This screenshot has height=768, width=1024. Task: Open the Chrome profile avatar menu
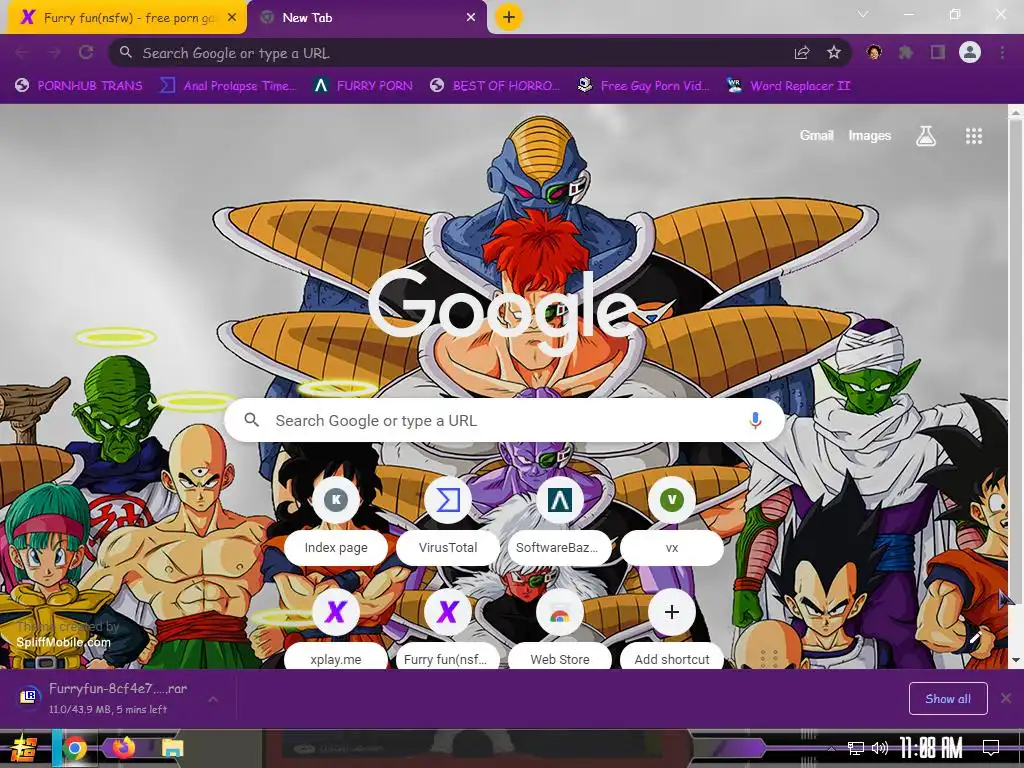(x=970, y=52)
